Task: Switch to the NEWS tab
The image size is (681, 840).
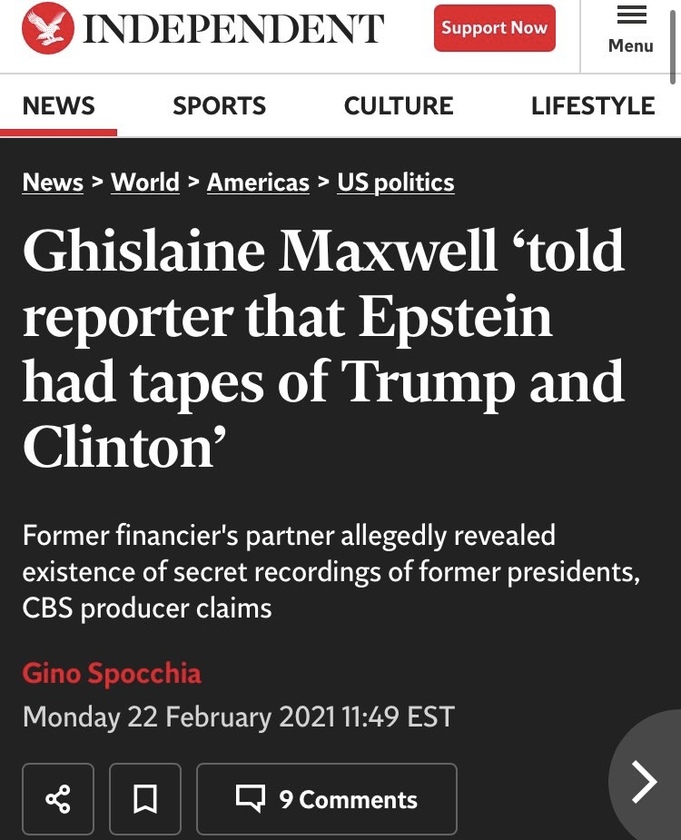Action: click(58, 106)
